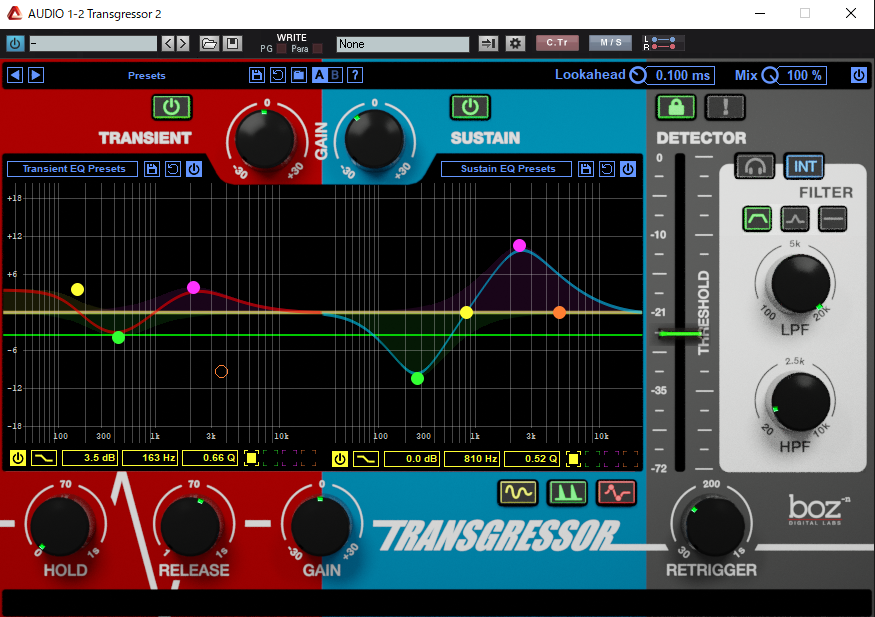Viewport: 875px width, 617px height.
Task: Reset the Transient EQ
Action: click(x=173, y=169)
